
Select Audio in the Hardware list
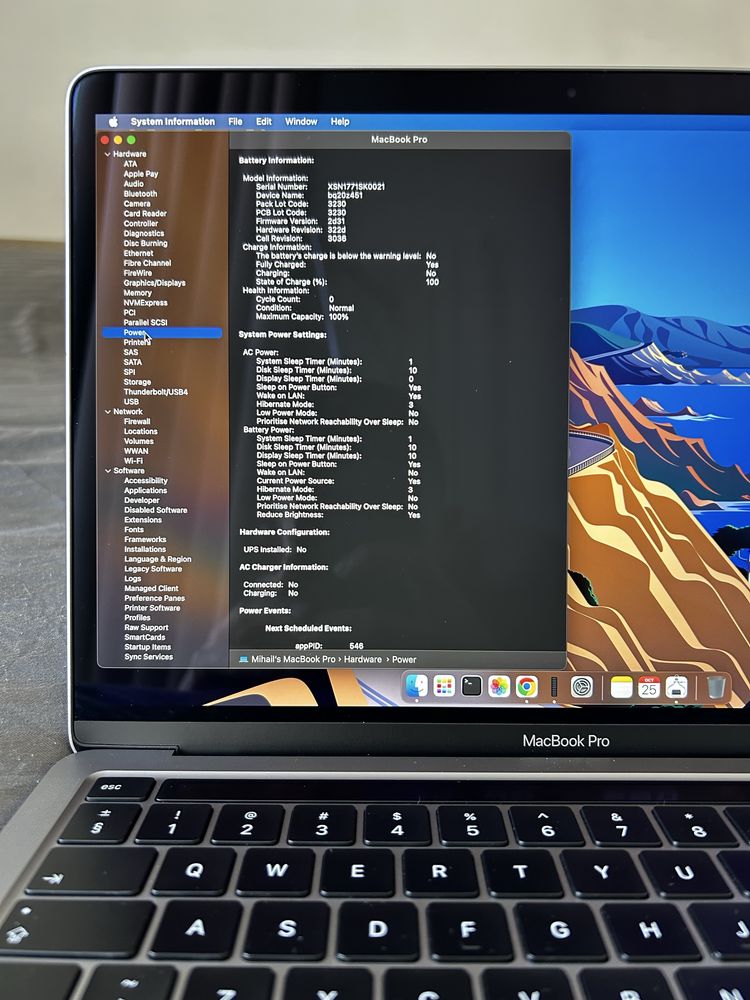[x=133, y=184]
